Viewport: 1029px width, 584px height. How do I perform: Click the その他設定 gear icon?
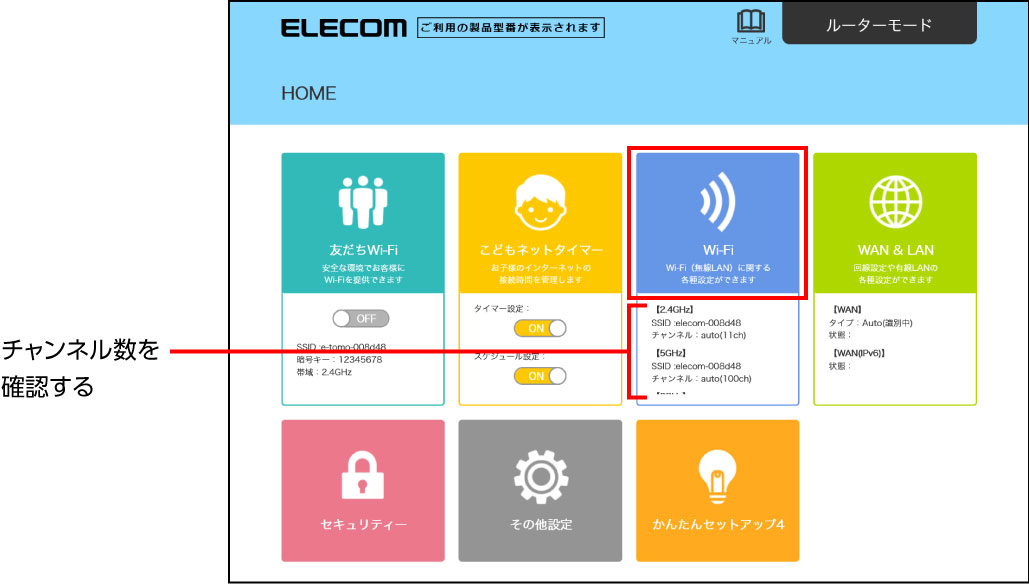540,476
